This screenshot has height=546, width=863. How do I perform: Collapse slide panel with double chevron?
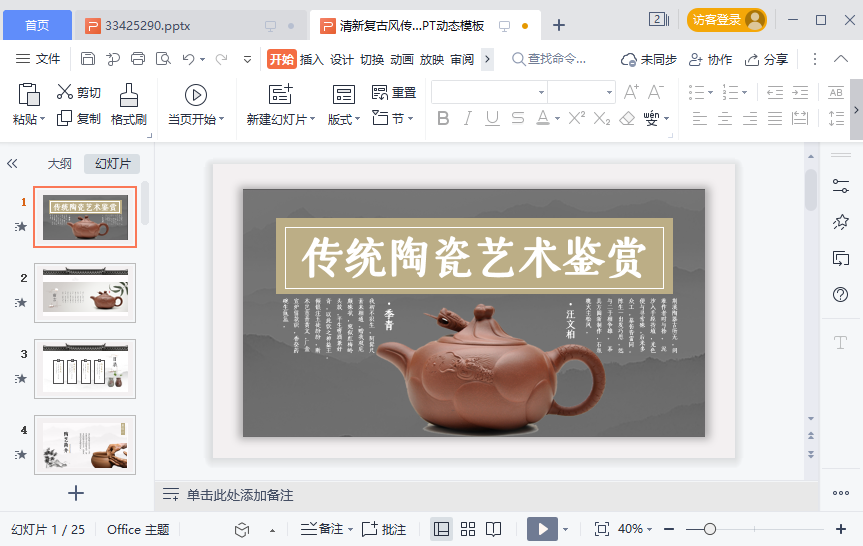(12, 163)
